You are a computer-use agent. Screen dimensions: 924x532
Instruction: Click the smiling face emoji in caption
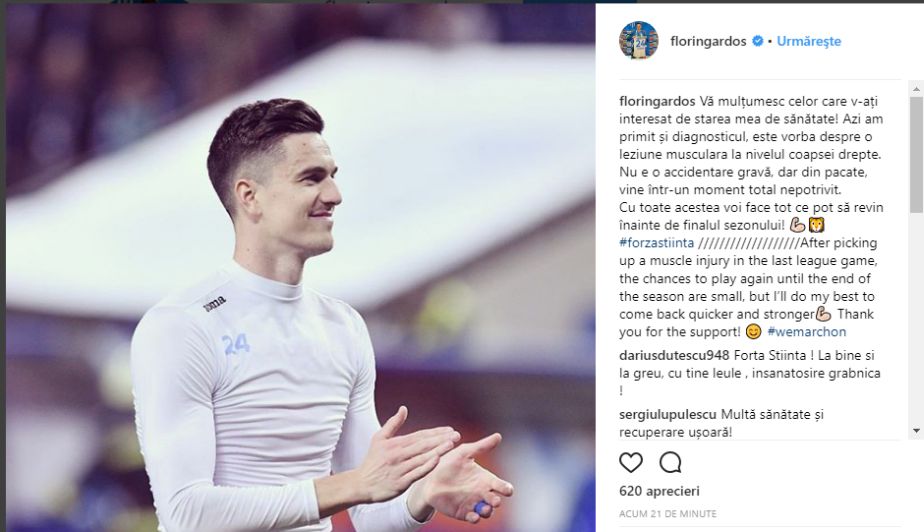pos(753,332)
